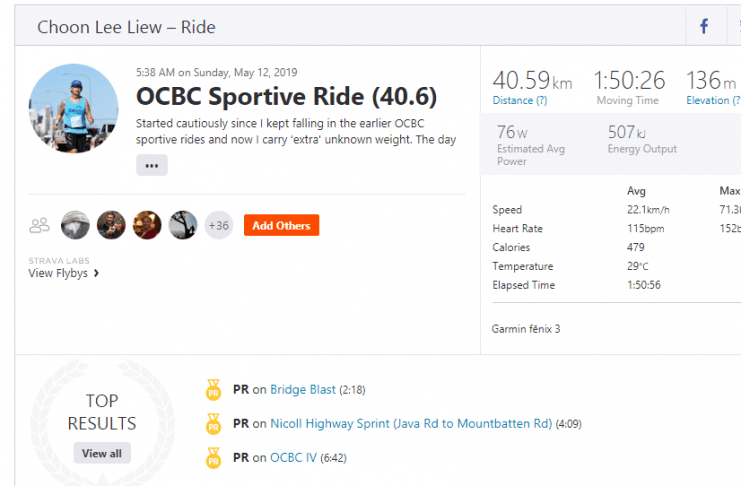Image resolution: width=741 pixels, height=486 pixels.
Task: Open the third rider's avatar
Action: [x=147, y=225]
